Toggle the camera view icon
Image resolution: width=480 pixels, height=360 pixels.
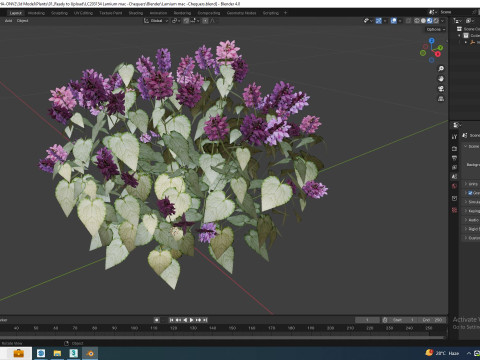pos(441,89)
